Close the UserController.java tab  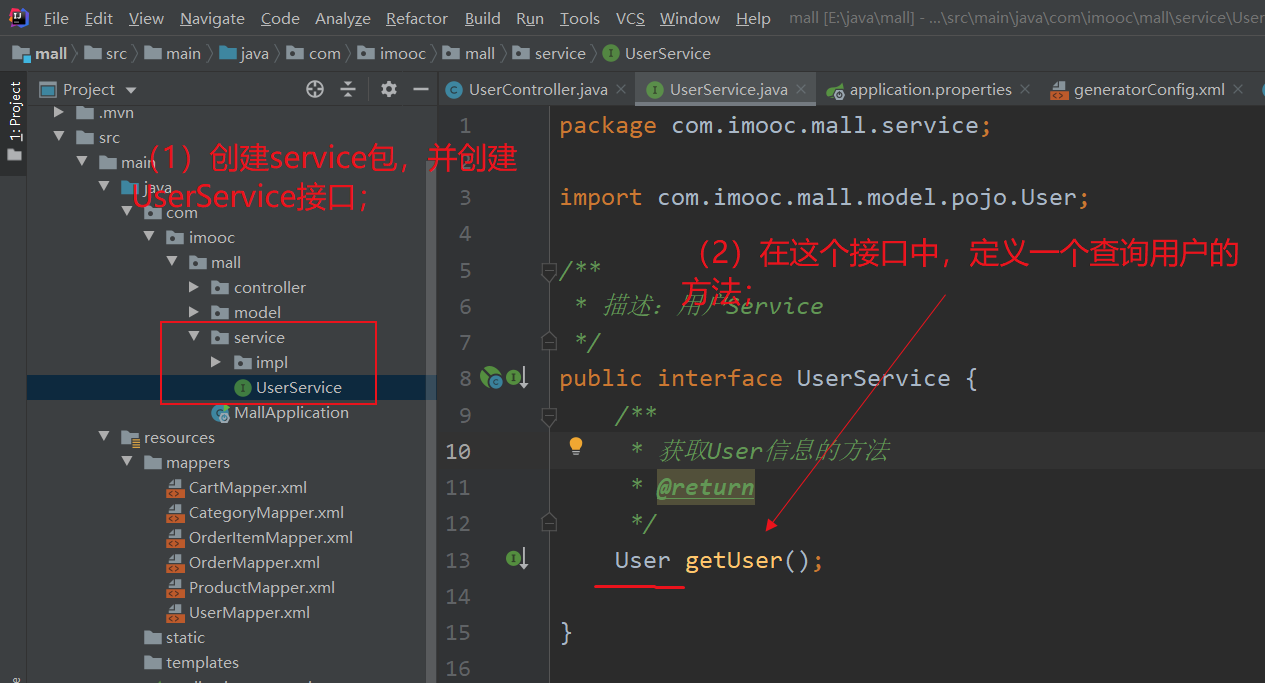[x=621, y=89]
